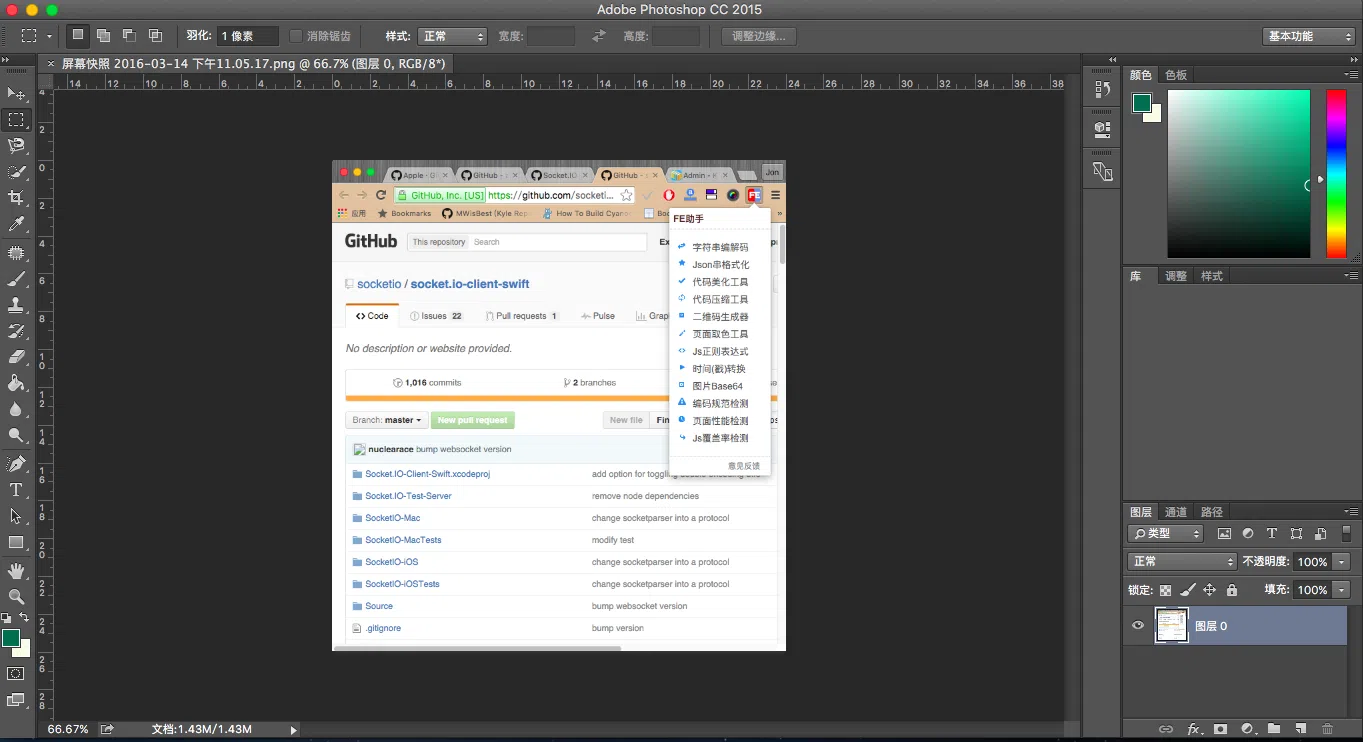Viewport: 1363px width, 742px height.
Task: Switch to the 色板 swatches tab
Action: tap(1176, 75)
